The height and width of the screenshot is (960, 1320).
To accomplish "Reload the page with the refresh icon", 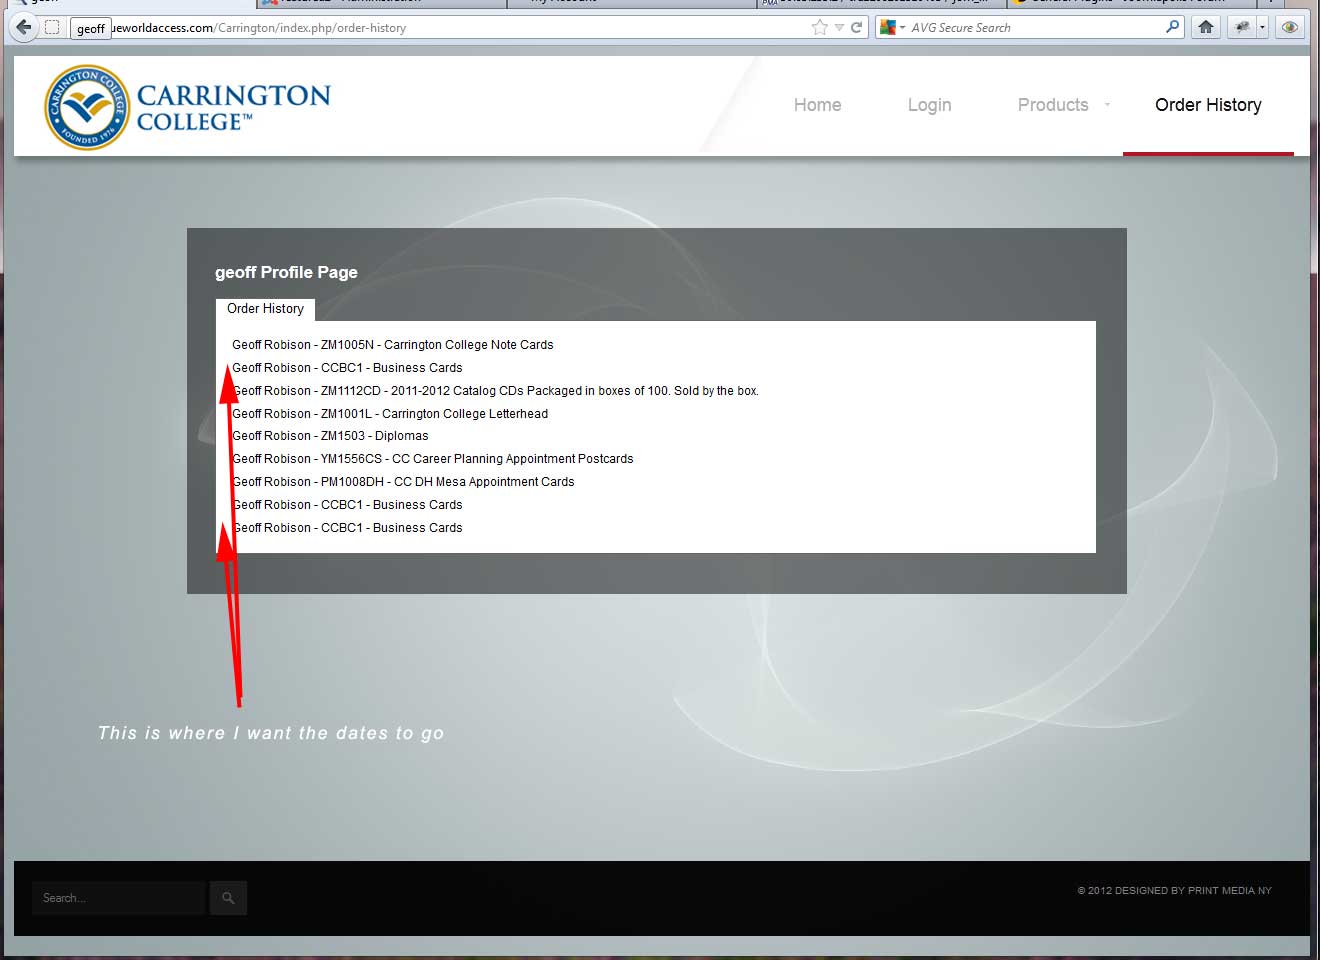I will click(x=857, y=28).
